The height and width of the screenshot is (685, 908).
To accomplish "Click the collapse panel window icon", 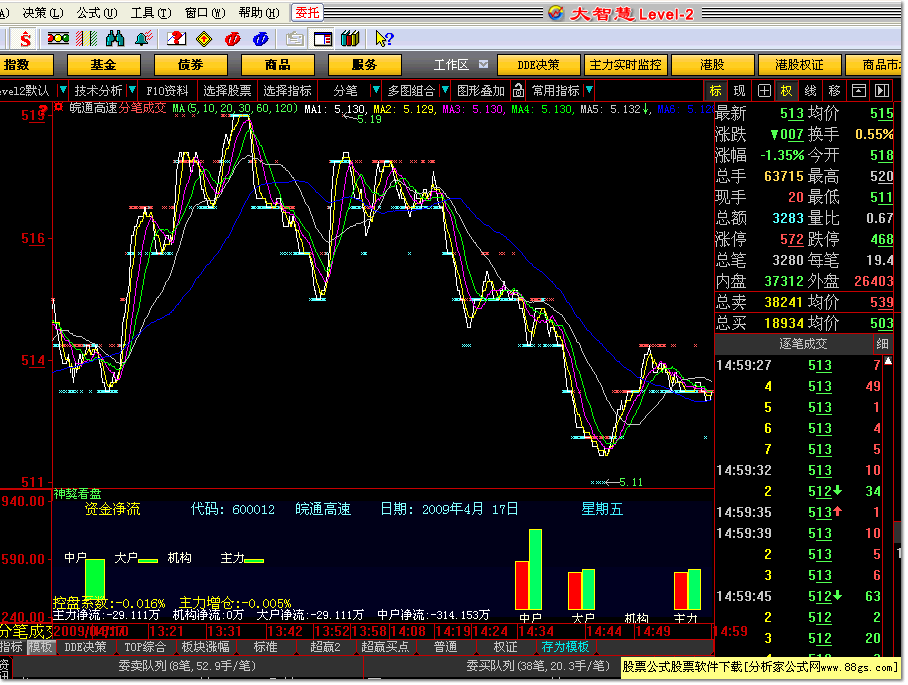I will [858, 91].
